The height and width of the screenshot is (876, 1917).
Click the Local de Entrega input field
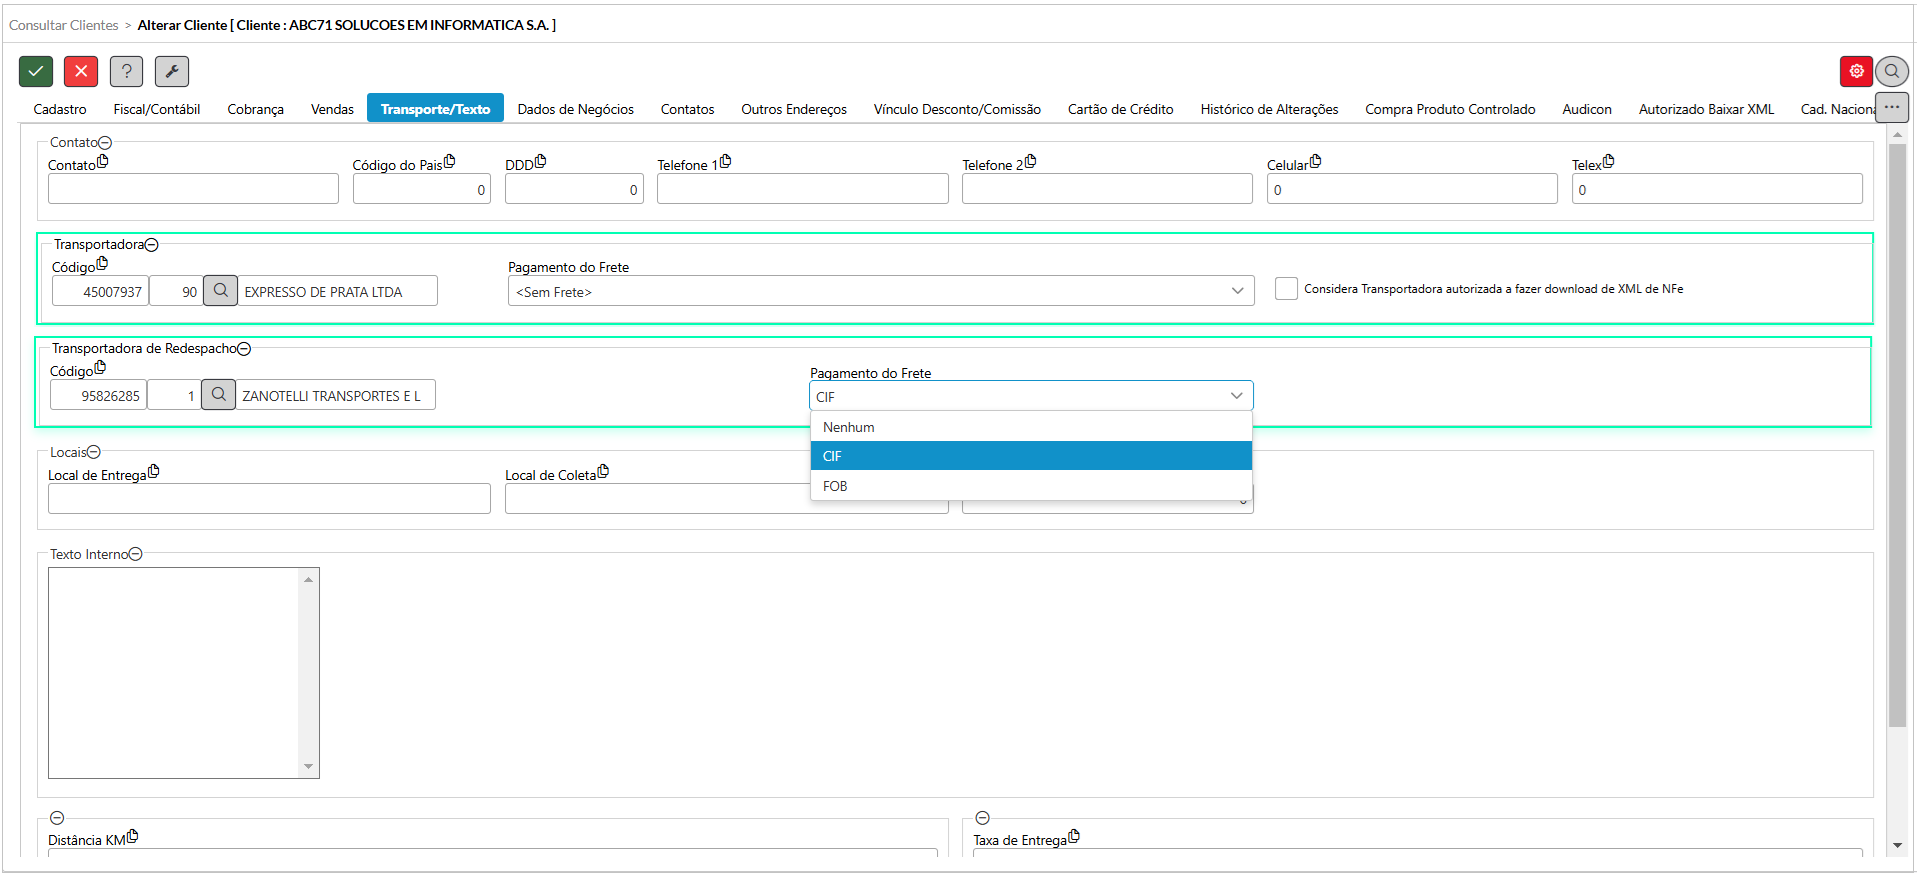pos(269,498)
